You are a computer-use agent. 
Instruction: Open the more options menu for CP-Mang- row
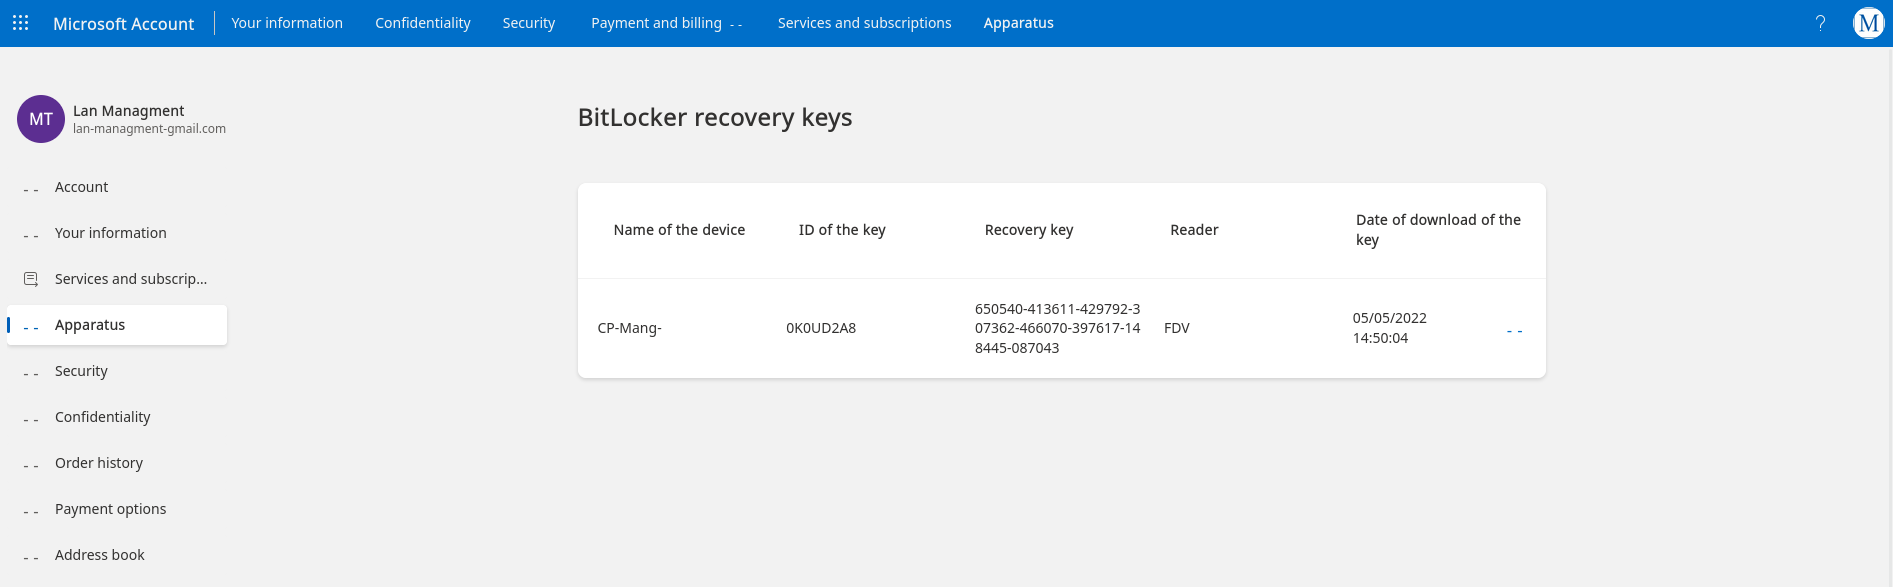click(x=1514, y=331)
